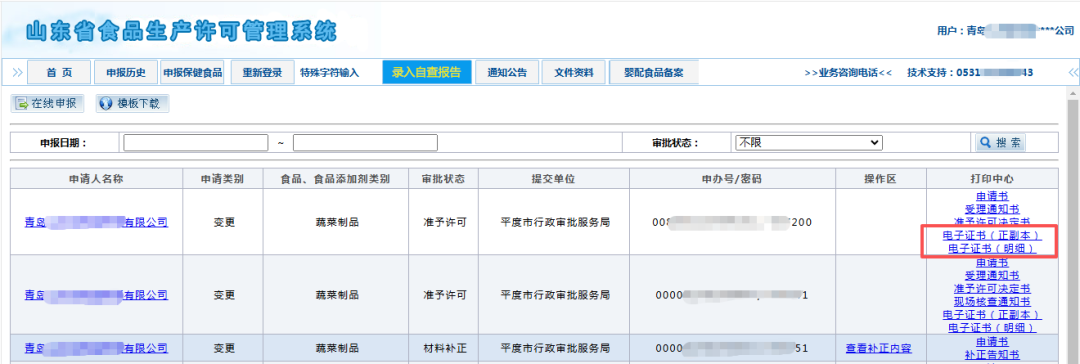This screenshot has width=1080, height=364.
Task: Open the 补正告知书 link
Action: (992, 355)
